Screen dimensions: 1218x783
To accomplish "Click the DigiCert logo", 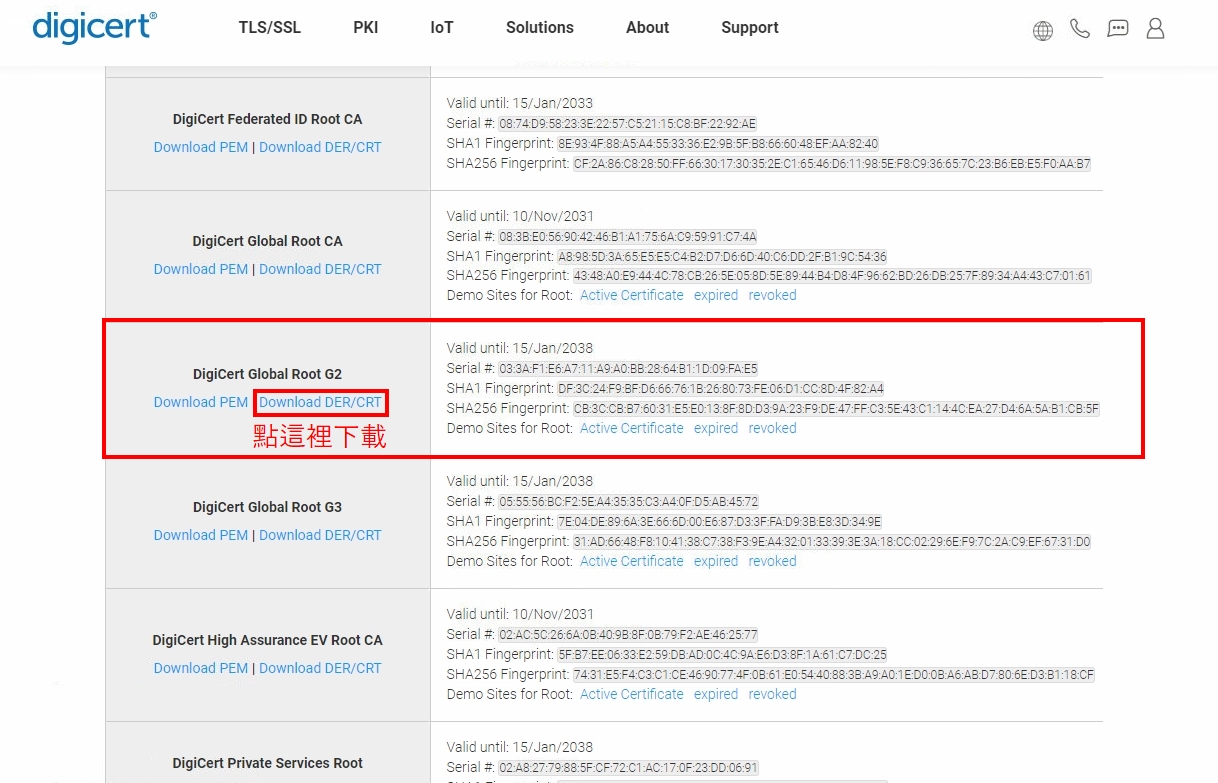I will (94, 27).
